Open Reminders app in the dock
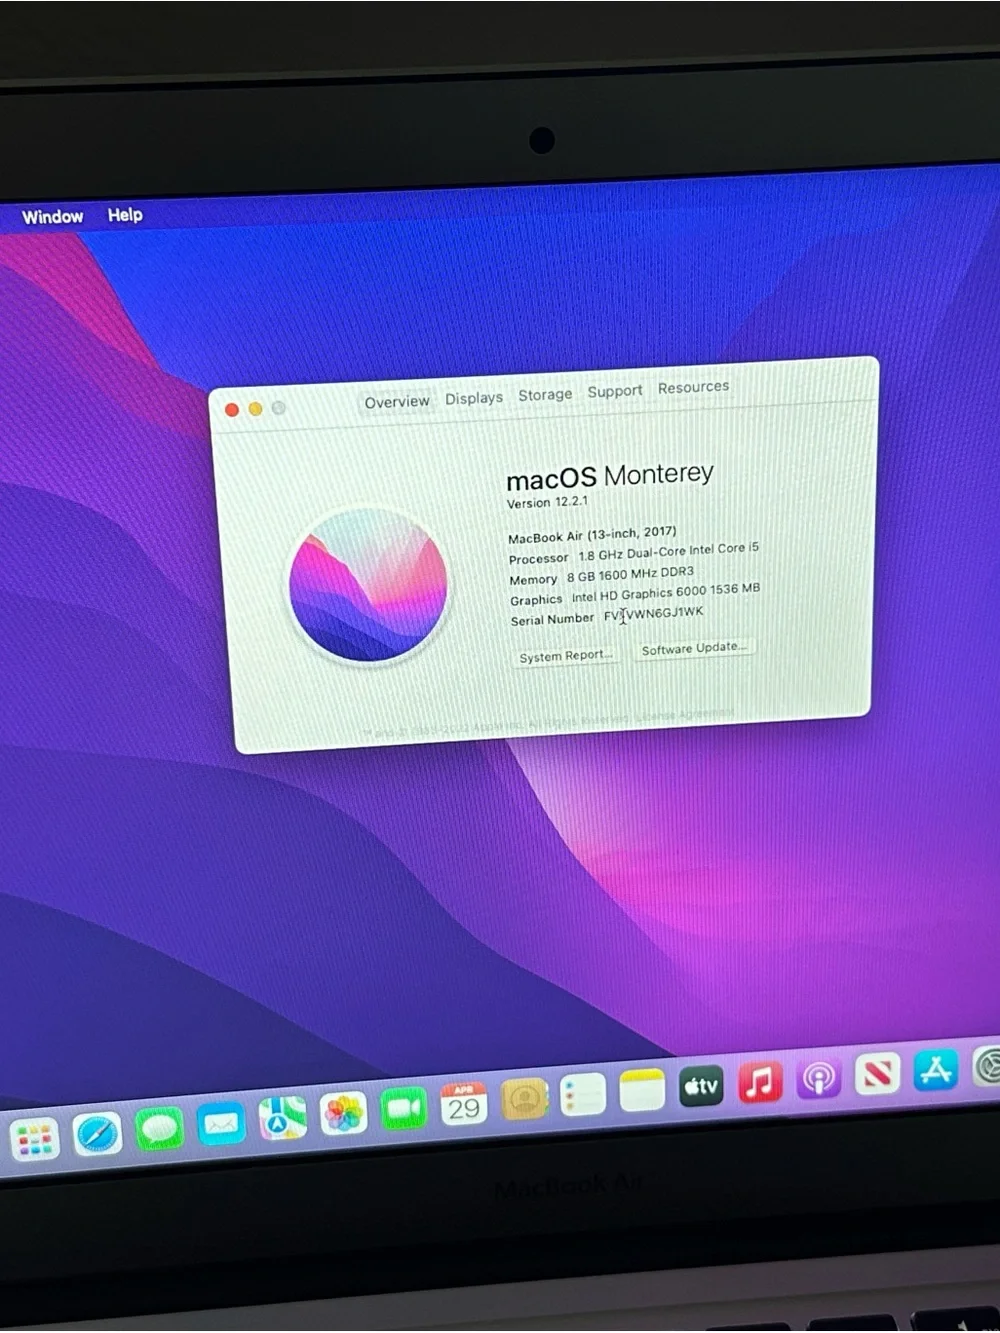The width and height of the screenshot is (1000, 1333). pyautogui.click(x=583, y=1094)
